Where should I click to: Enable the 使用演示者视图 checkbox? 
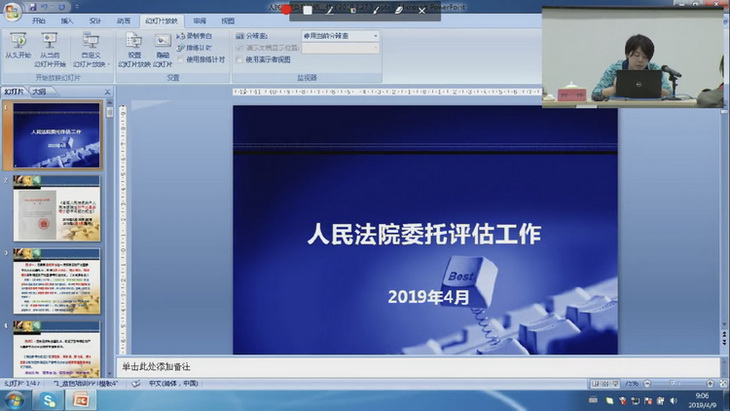(240, 59)
